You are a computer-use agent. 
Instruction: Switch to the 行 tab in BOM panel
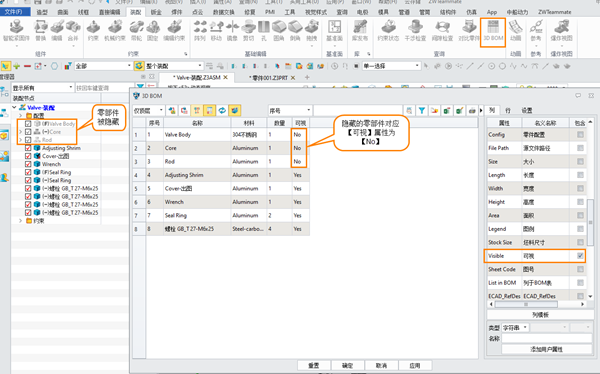(x=508, y=110)
